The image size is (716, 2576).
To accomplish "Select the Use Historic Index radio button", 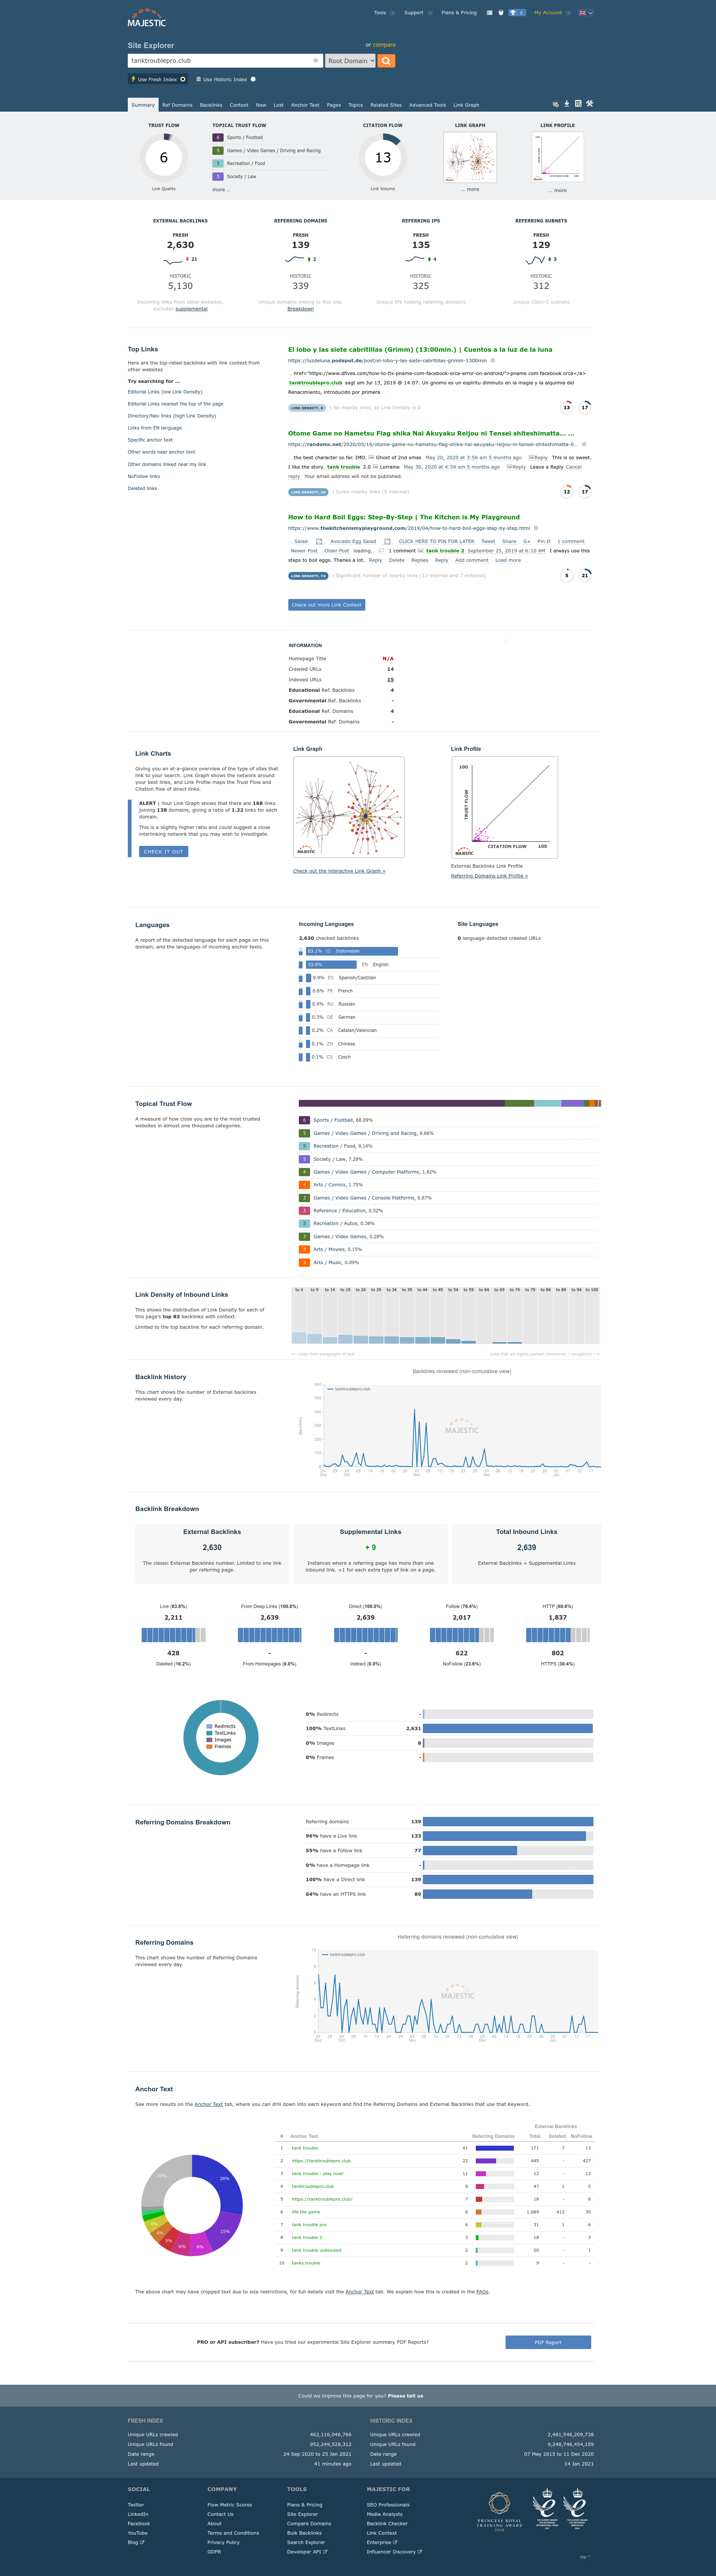I will 253,79.
